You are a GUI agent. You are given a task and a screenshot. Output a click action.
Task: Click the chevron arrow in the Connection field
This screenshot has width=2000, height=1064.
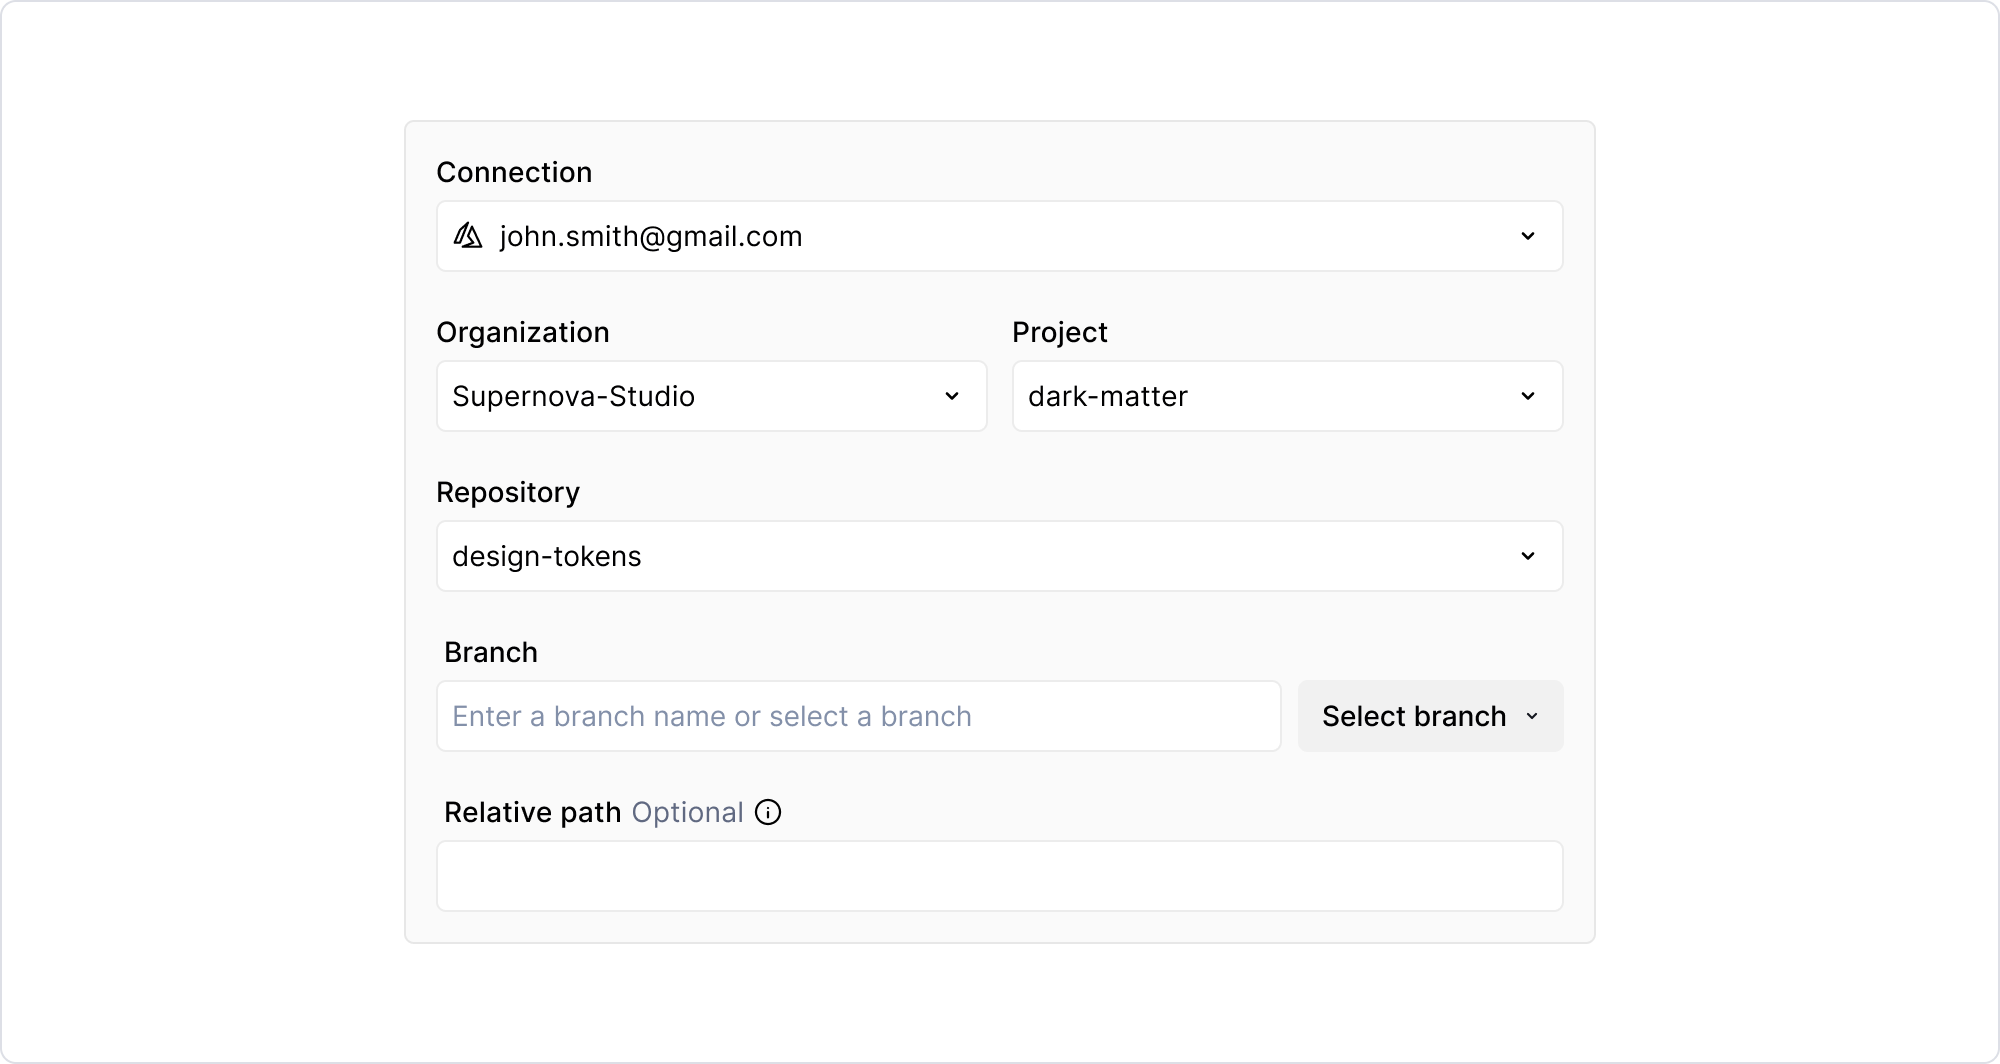[1527, 236]
